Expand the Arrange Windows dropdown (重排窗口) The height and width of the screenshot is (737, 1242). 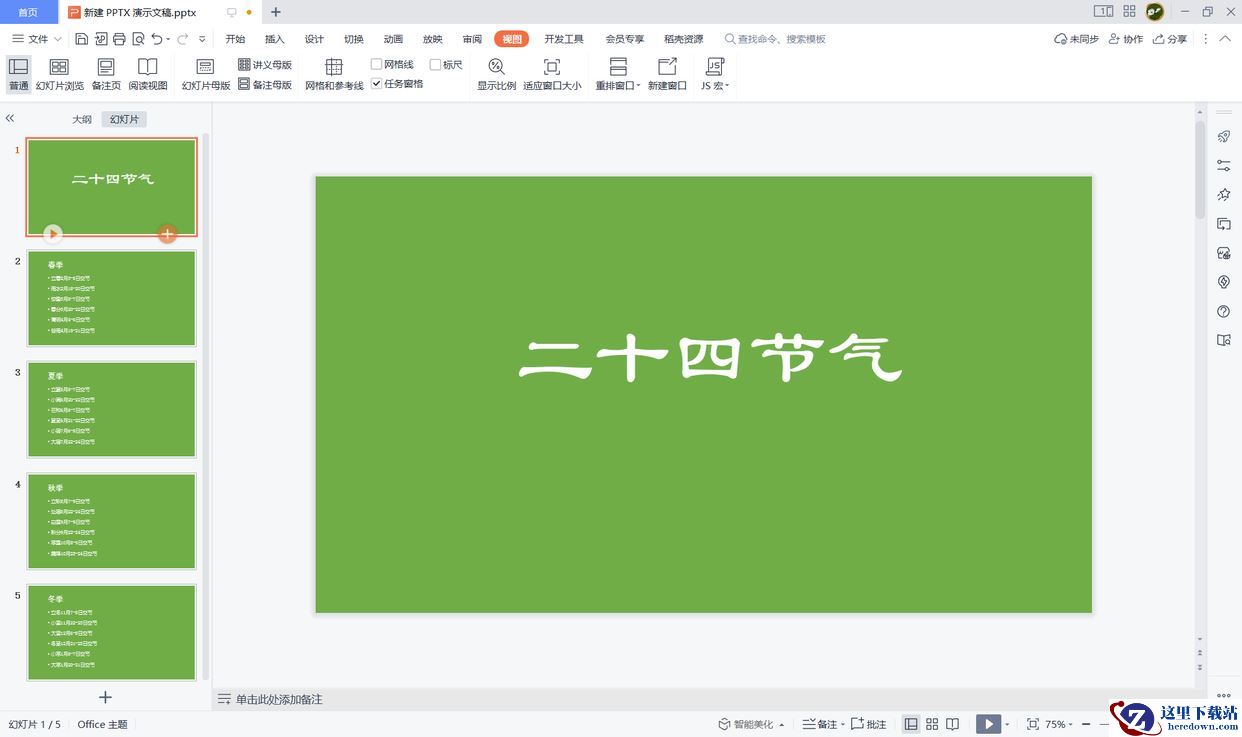tap(618, 86)
